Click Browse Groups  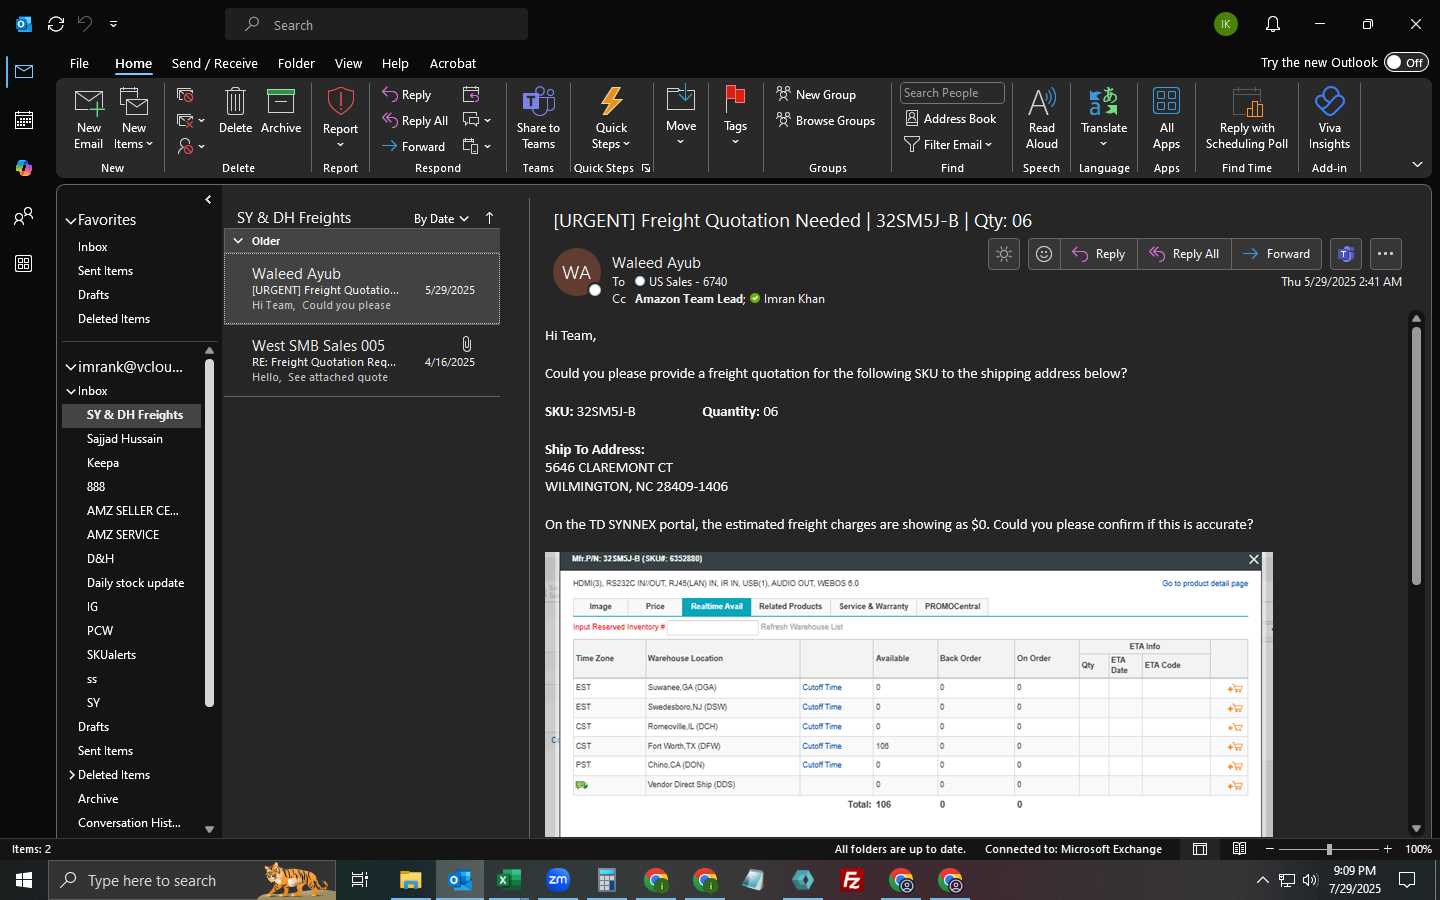pyautogui.click(x=826, y=120)
